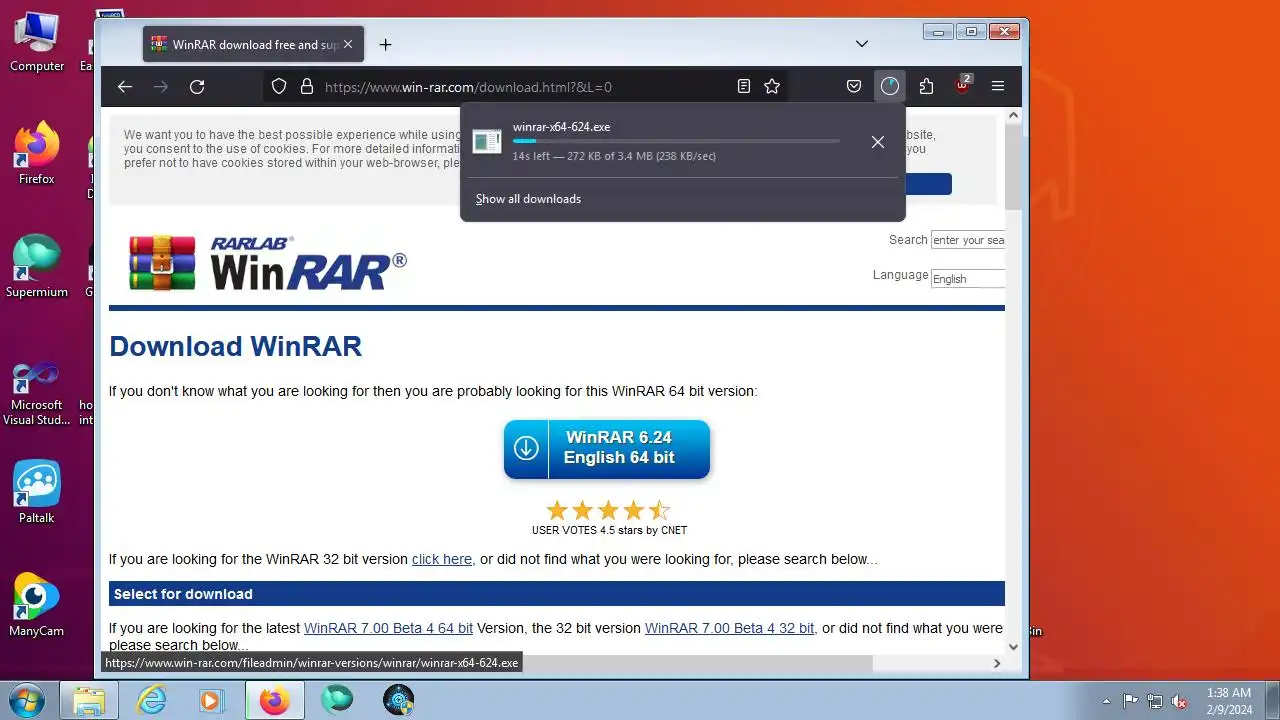Screen dimensions: 1280x720
Task: Select Firefox desktop shortcut
Action: (37, 154)
